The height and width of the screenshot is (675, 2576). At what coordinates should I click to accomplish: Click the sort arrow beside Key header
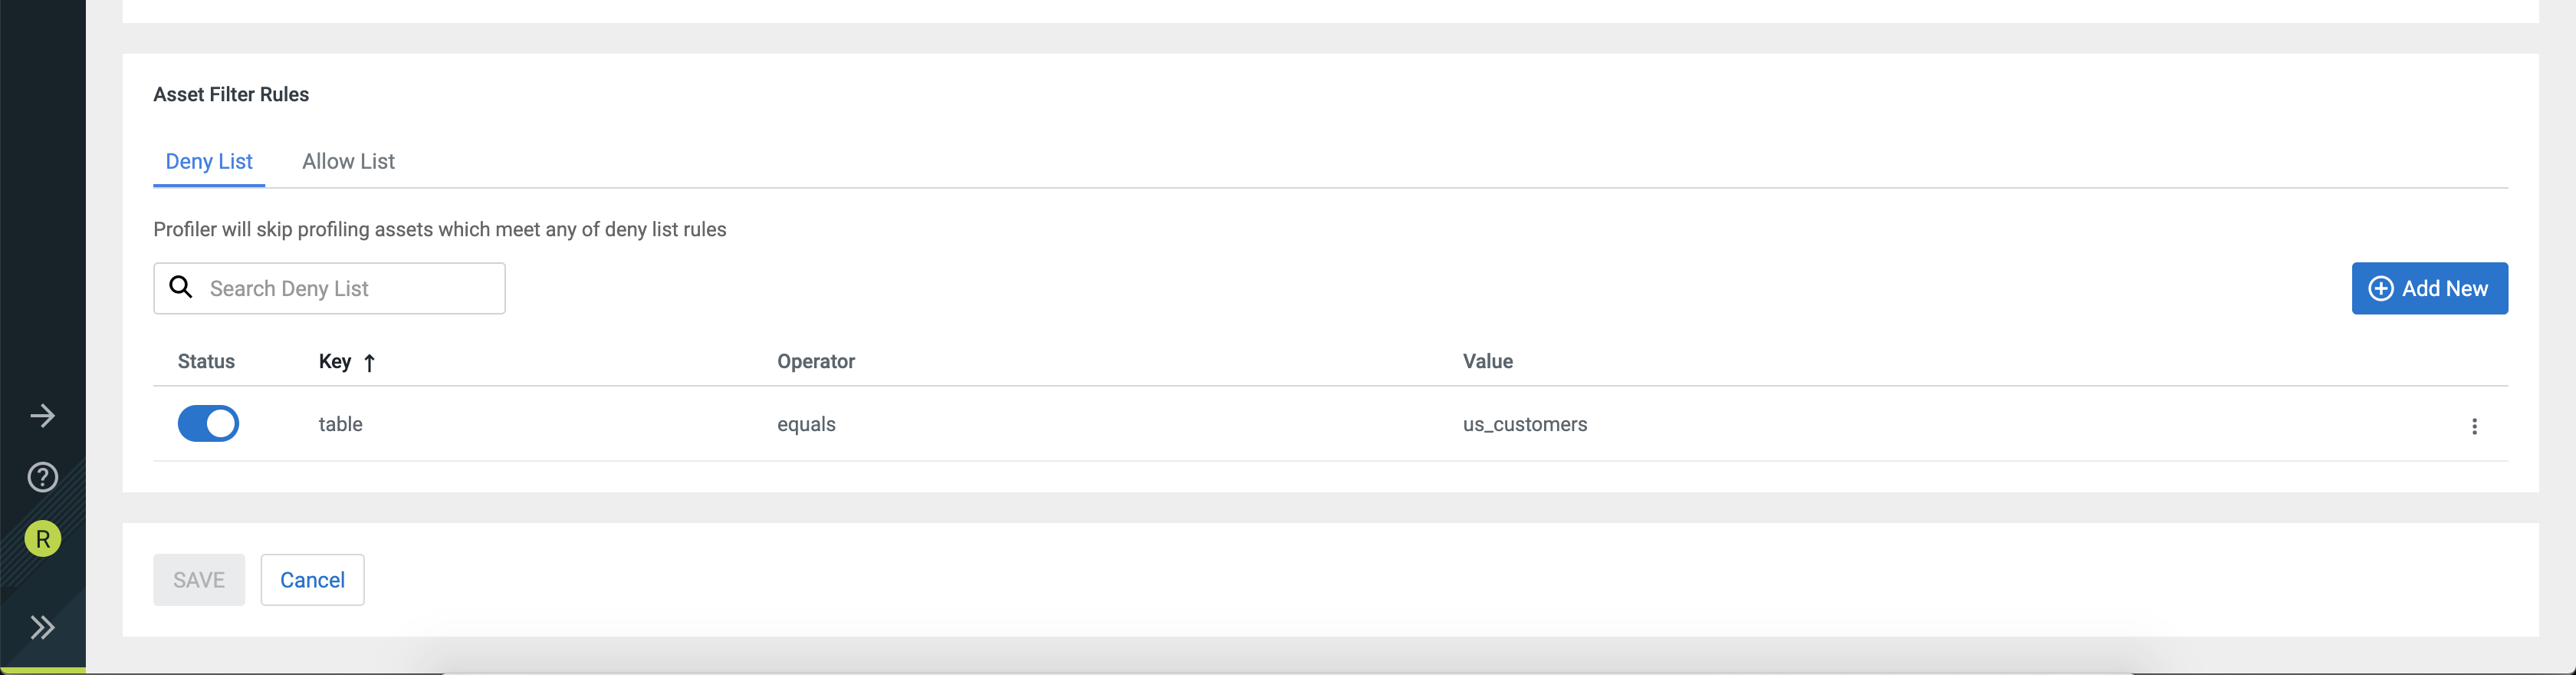[369, 363]
